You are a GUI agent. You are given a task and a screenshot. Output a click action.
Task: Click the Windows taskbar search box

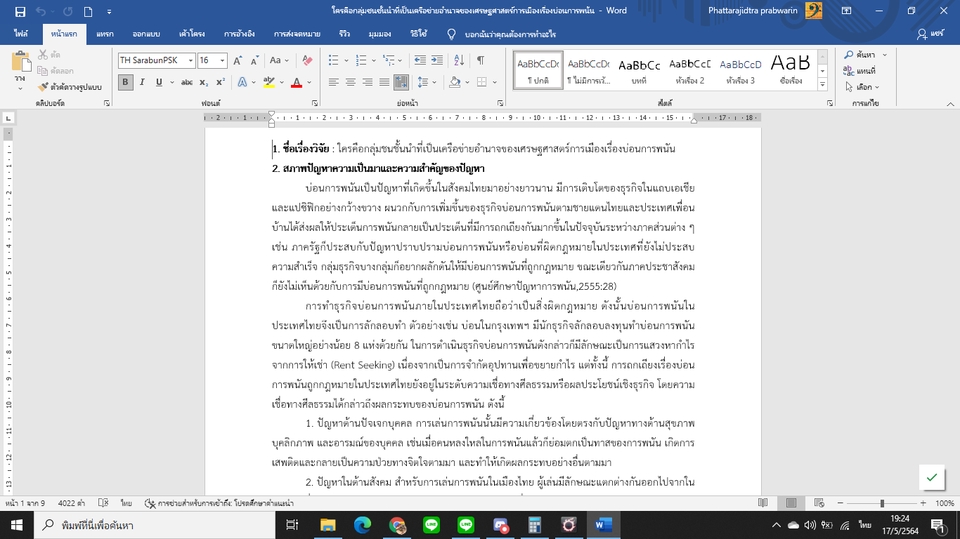click(x=155, y=525)
